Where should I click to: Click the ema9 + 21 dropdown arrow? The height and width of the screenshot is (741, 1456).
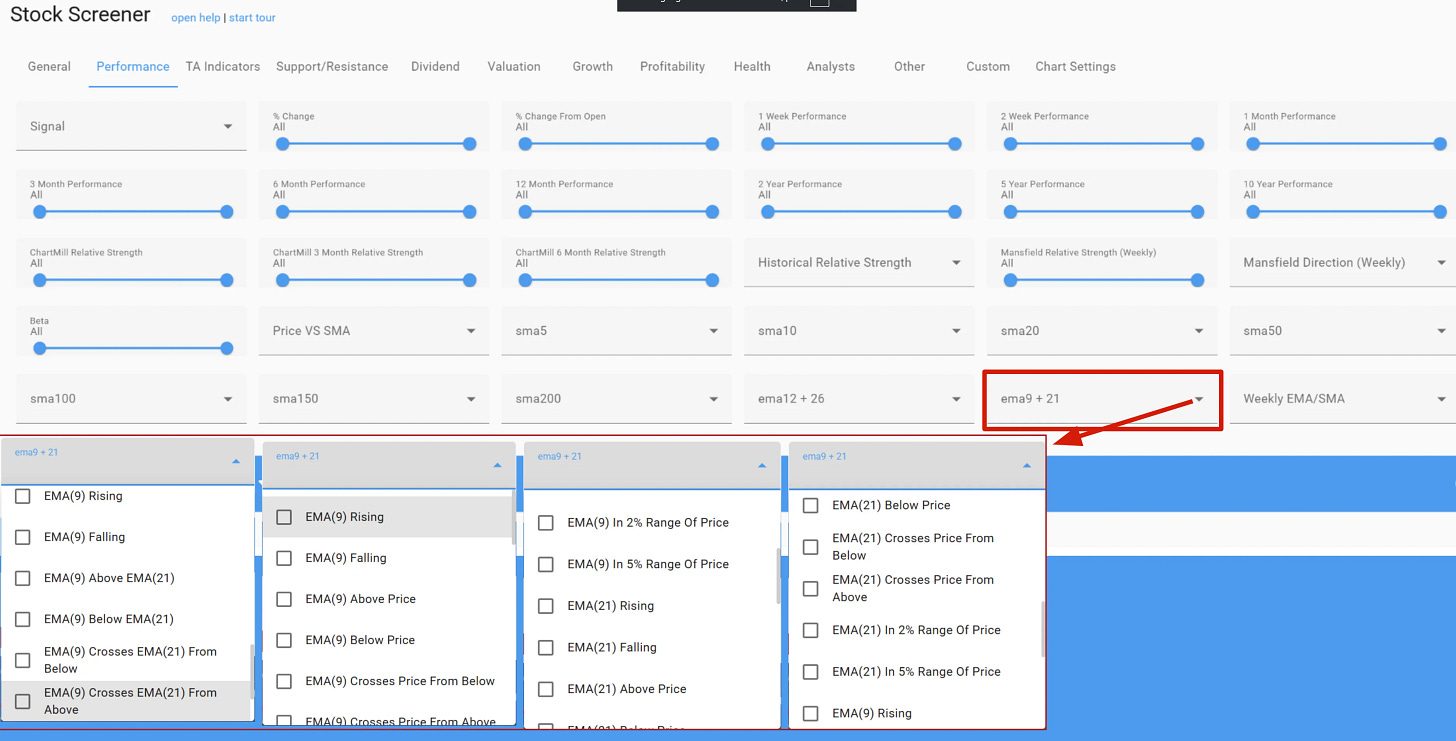point(1199,399)
